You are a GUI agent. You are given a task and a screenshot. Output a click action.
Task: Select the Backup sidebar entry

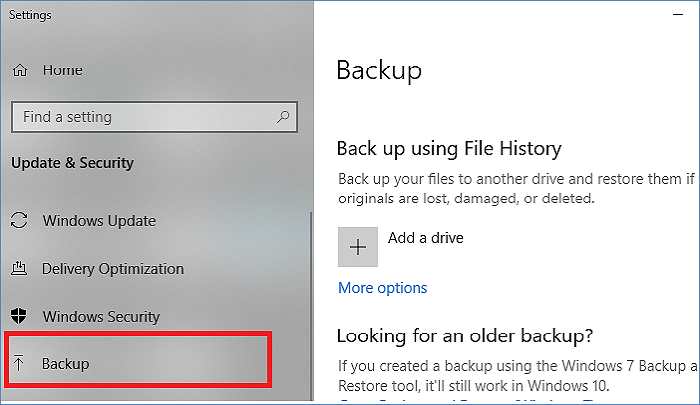pos(66,364)
